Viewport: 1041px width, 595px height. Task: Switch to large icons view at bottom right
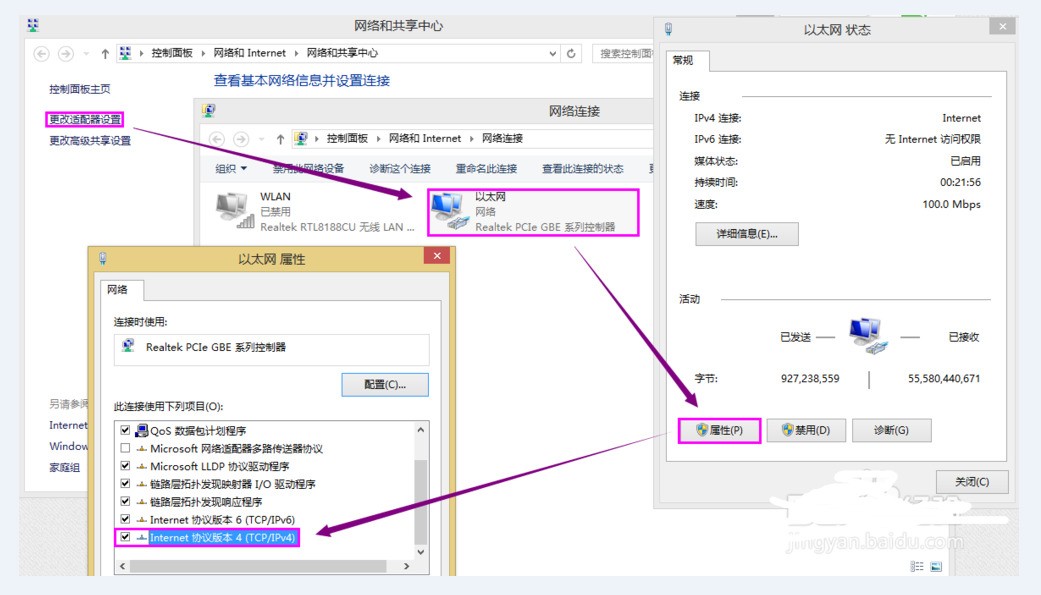tap(934, 565)
